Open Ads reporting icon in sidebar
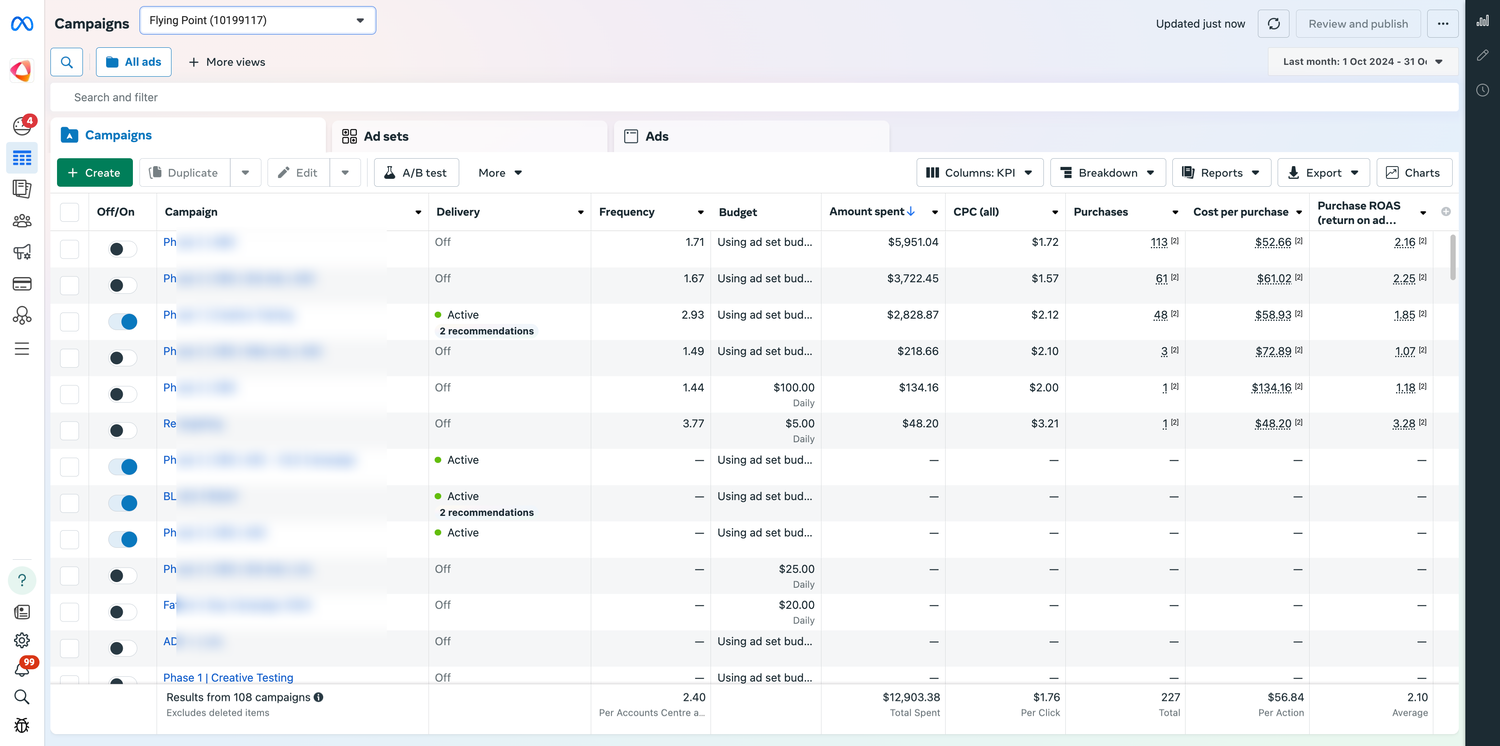 pyautogui.click(x=22, y=189)
